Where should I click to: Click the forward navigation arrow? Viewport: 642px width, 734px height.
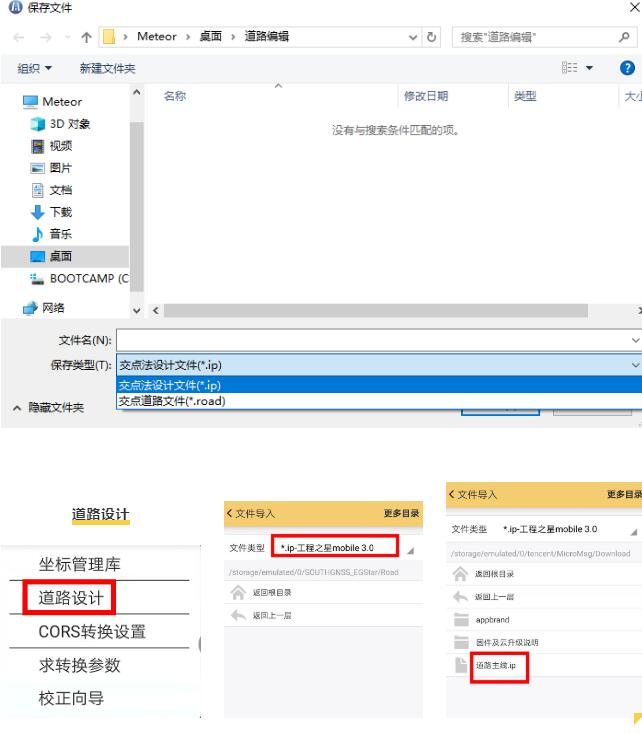tap(46, 37)
